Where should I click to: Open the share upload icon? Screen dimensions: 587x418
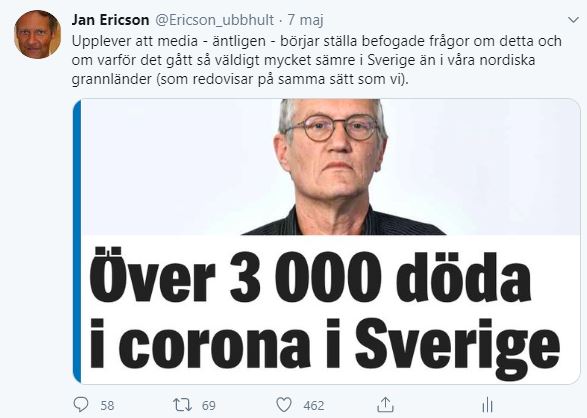(386, 405)
